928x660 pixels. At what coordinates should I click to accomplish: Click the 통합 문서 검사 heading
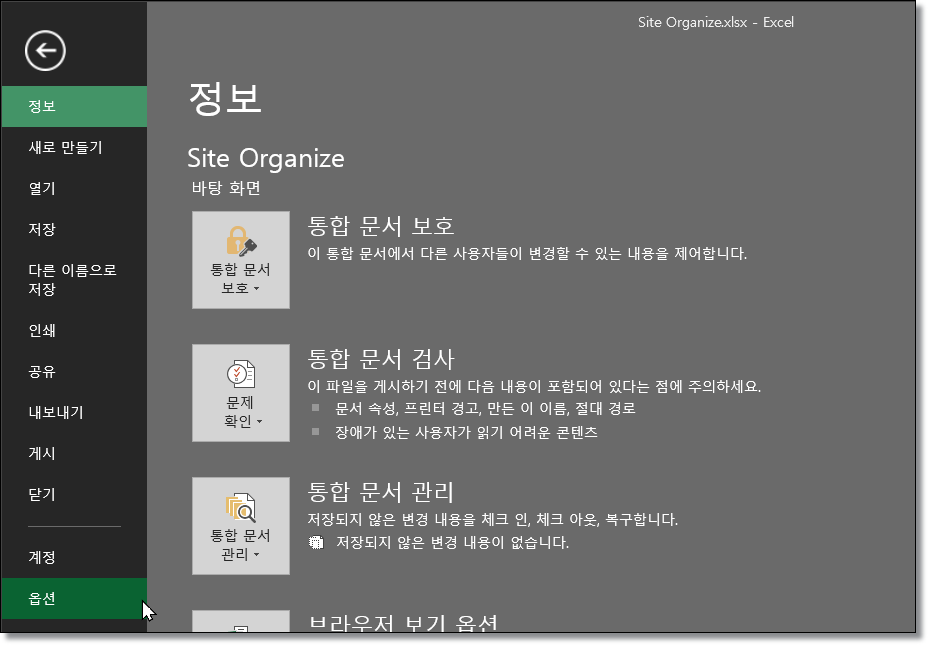point(381,359)
